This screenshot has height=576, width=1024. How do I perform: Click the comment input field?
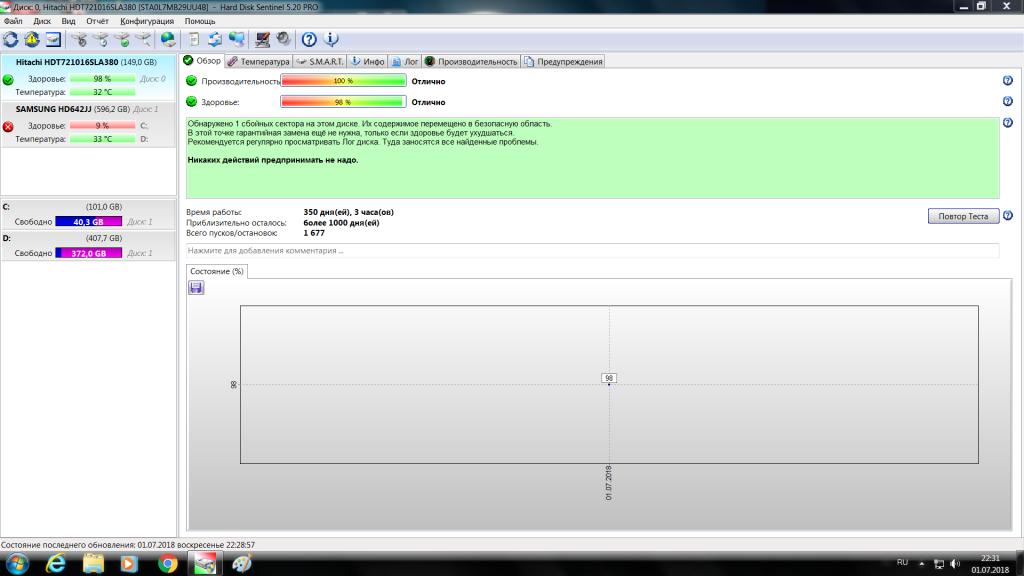click(x=592, y=250)
